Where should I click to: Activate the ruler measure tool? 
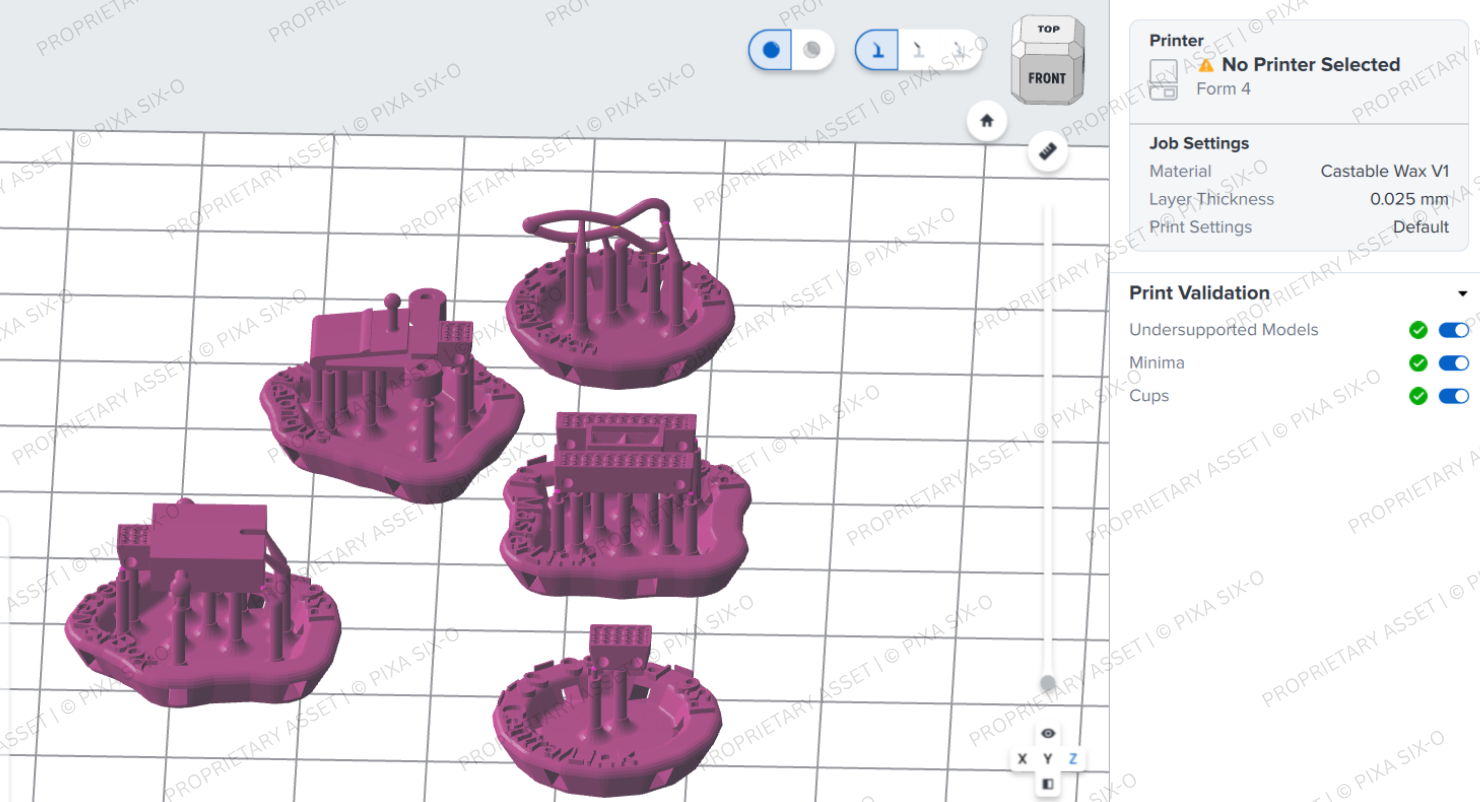(1048, 151)
